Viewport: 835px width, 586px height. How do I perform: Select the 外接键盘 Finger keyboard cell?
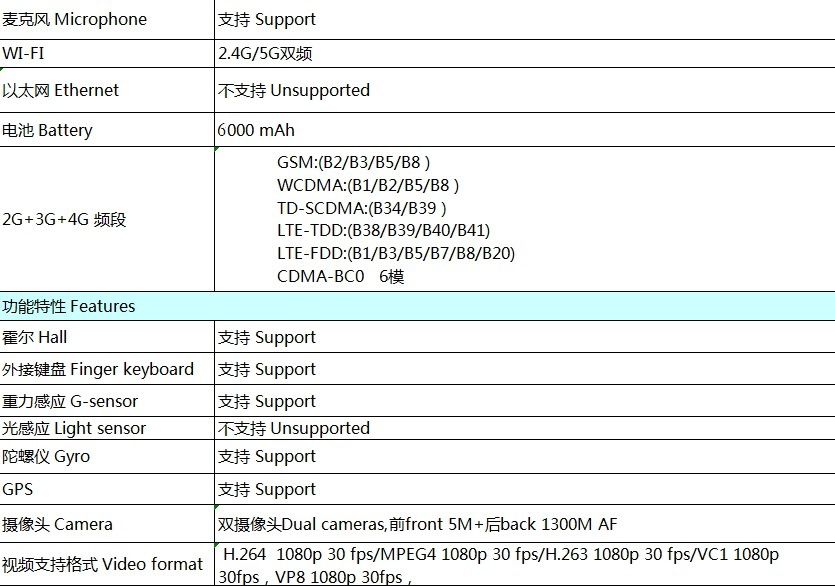tap(98, 369)
